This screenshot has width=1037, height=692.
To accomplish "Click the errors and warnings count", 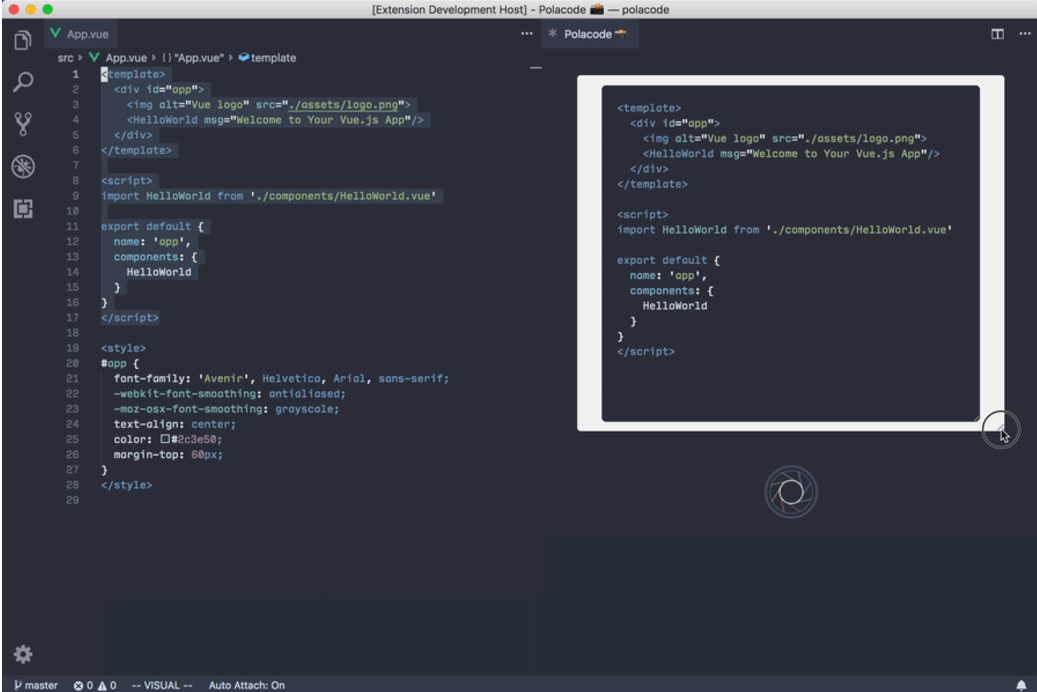I will click(x=95, y=685).
